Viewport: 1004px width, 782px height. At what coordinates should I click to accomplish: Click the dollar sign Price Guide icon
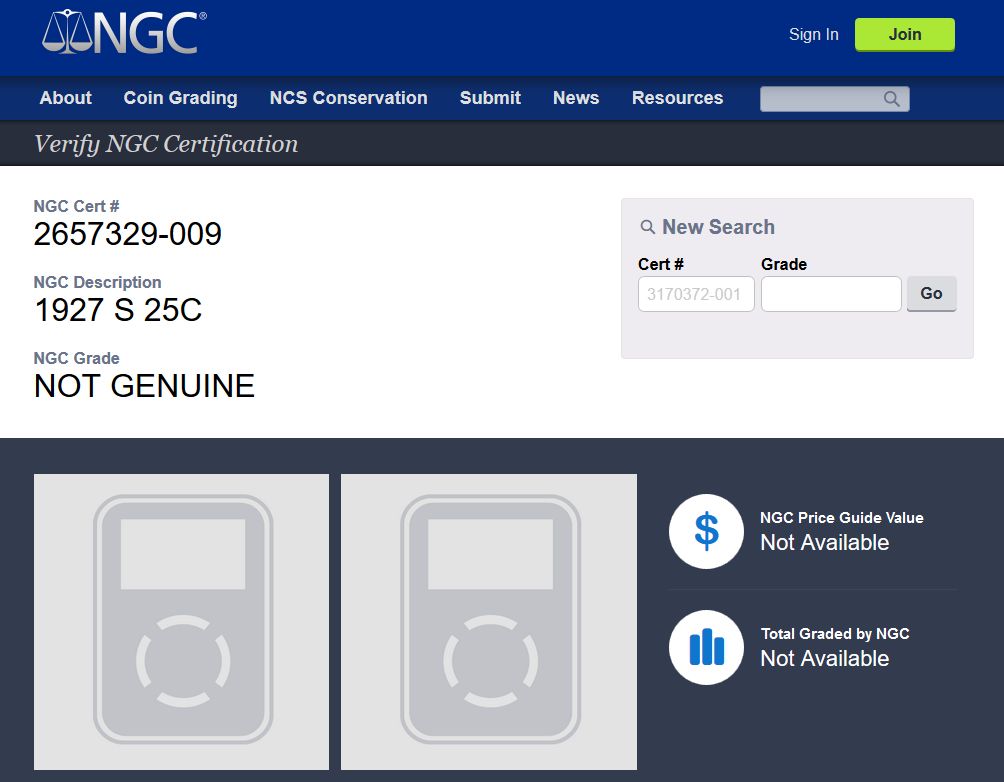click(x=706, y=531)
